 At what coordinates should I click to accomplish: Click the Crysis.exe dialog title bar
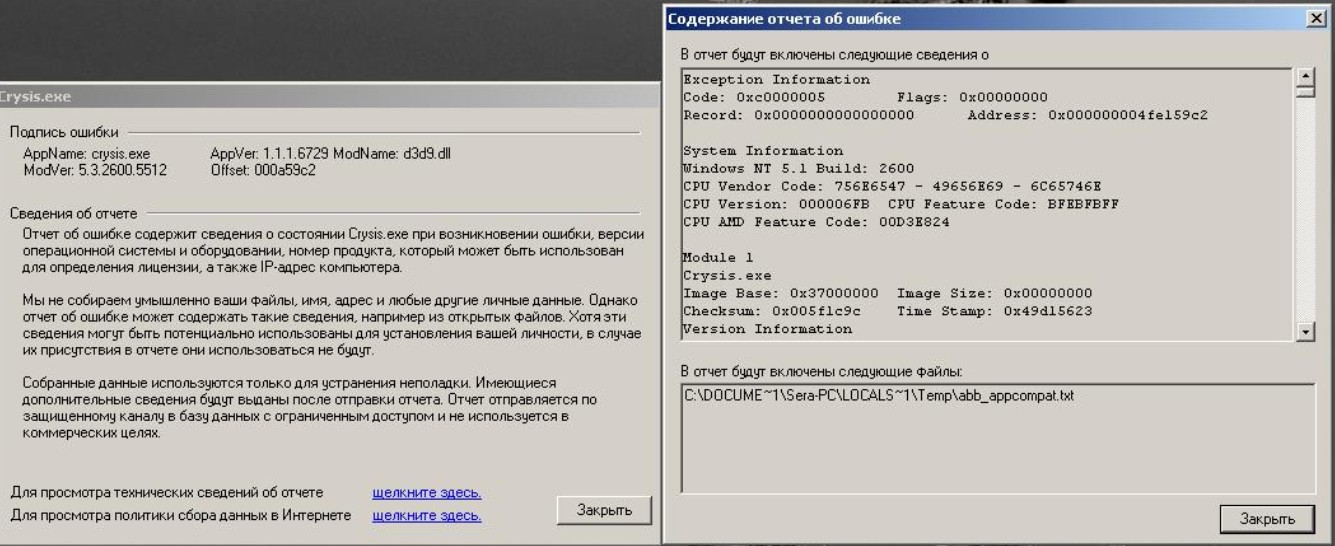point(328,96)
